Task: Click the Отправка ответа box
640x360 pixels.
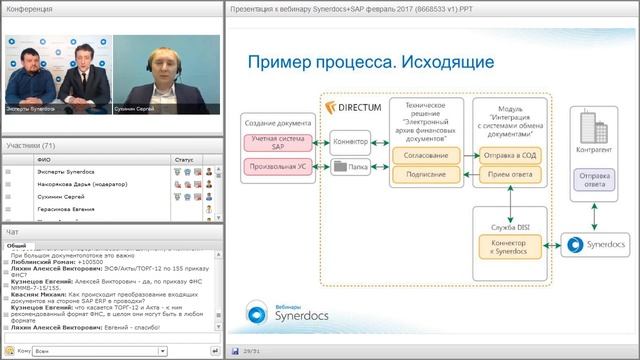Action: tap(594, 180)
